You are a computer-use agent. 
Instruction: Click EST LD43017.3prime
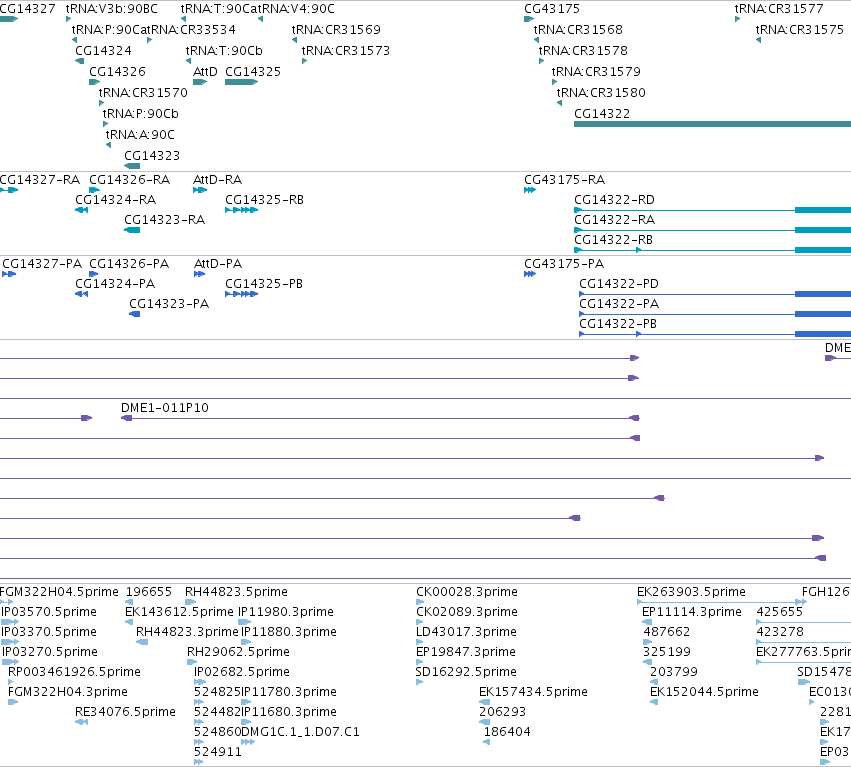coord(420,642)
